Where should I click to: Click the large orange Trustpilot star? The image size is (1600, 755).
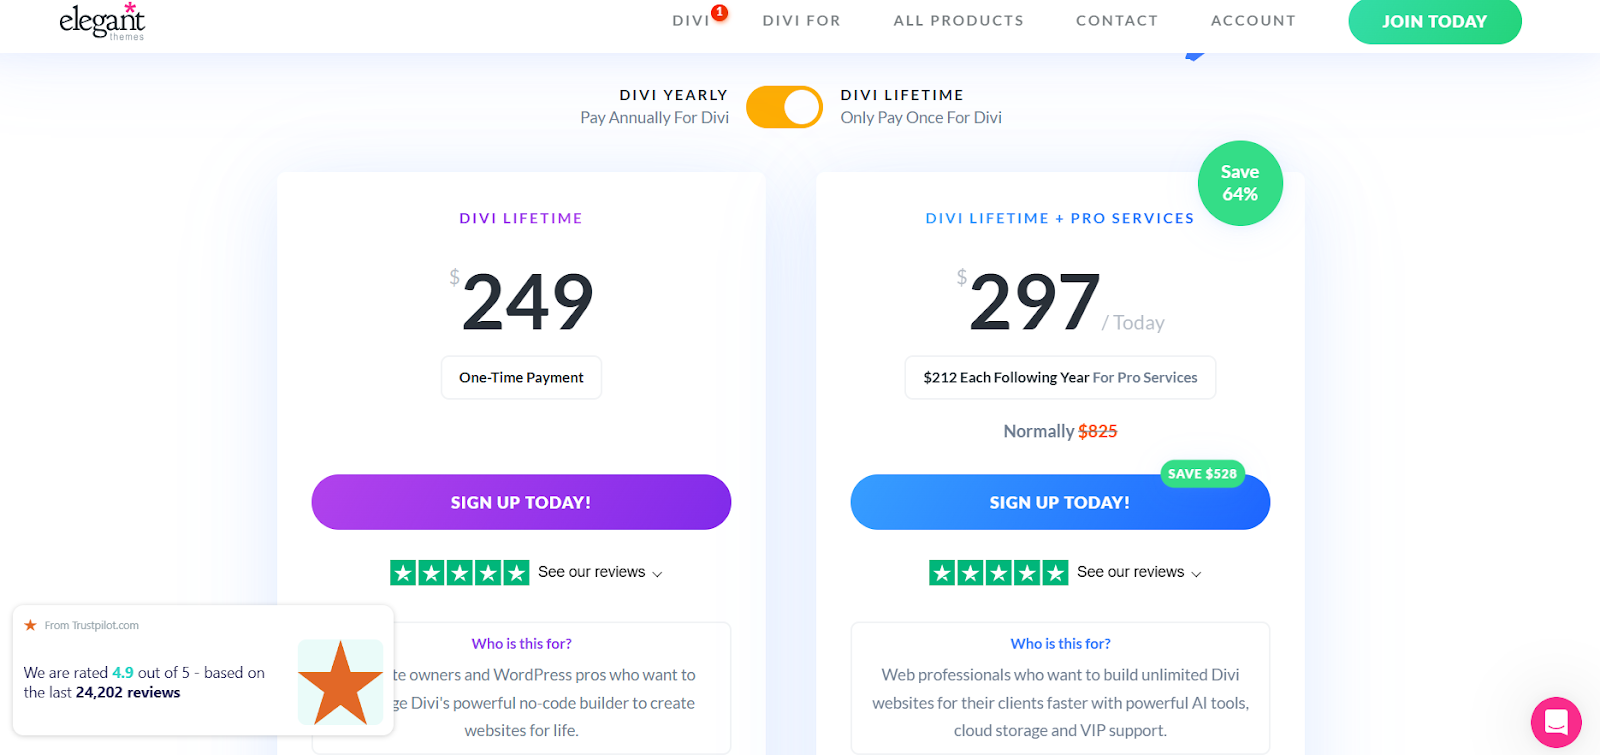(340, 682)
